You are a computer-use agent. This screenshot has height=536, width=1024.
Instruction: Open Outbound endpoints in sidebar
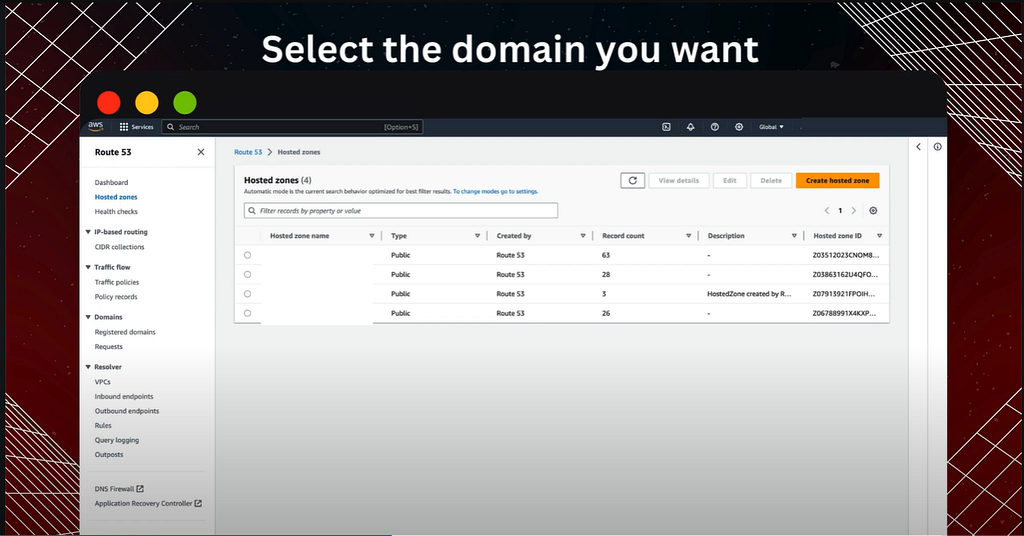click(127, 411)
